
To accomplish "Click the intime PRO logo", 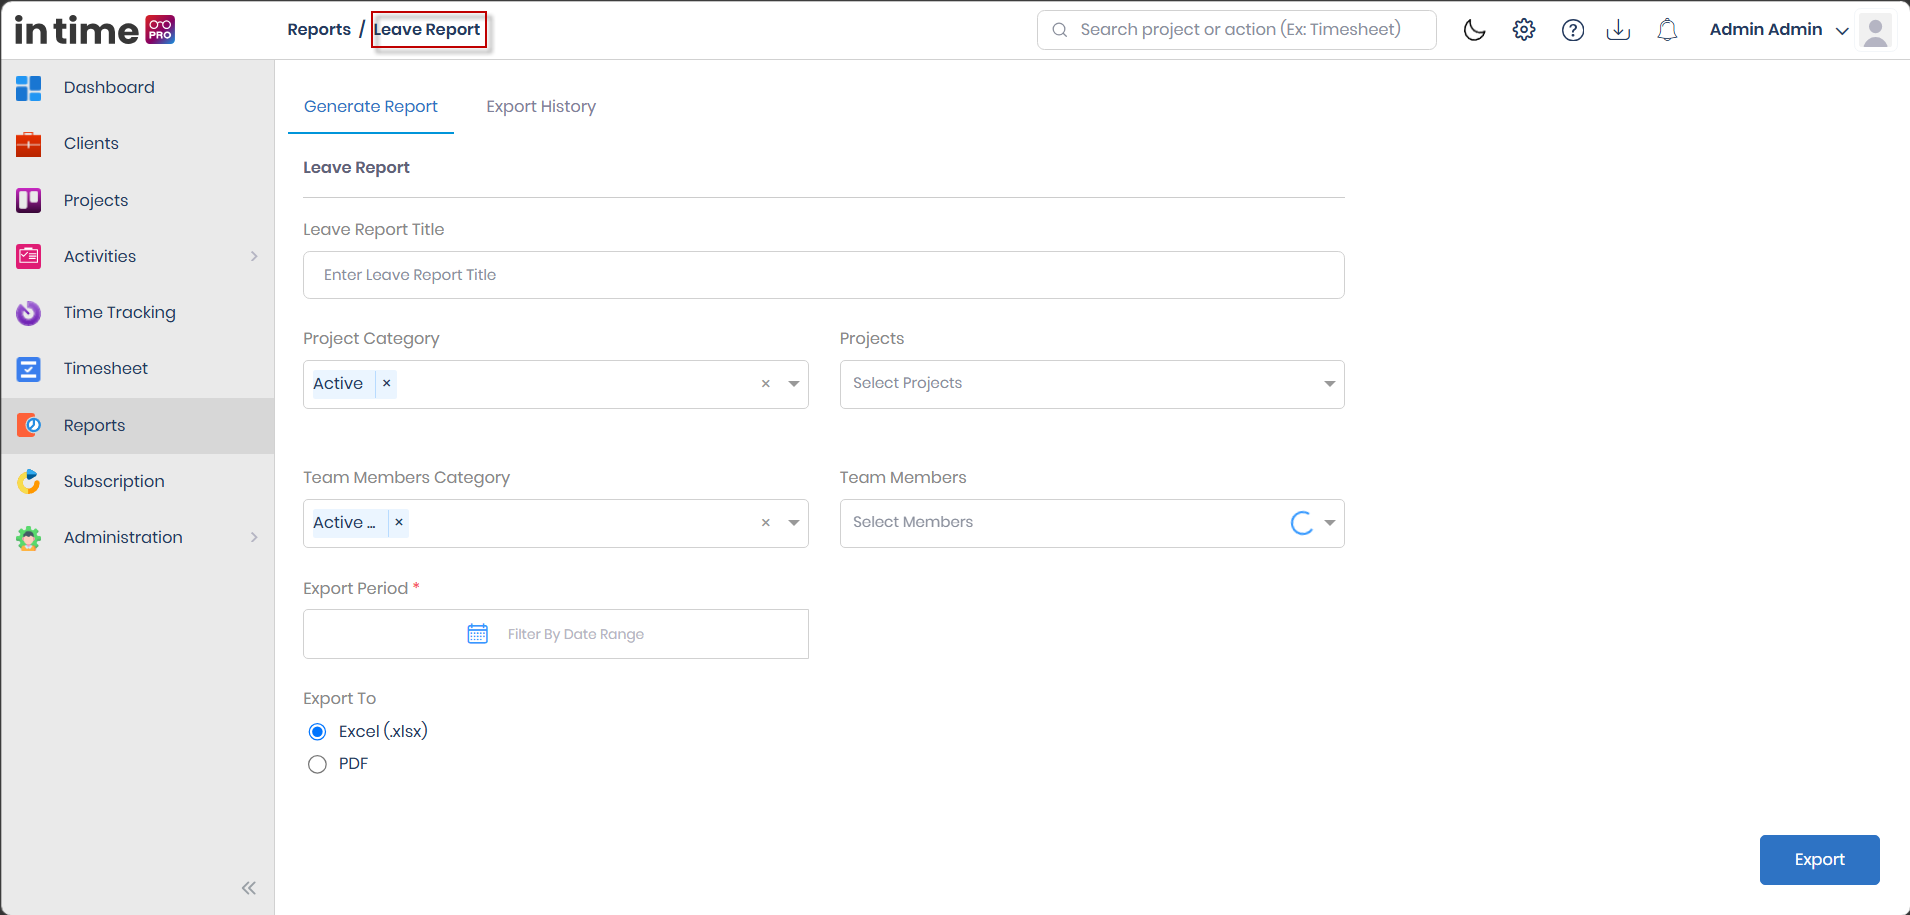I will 95,30.
